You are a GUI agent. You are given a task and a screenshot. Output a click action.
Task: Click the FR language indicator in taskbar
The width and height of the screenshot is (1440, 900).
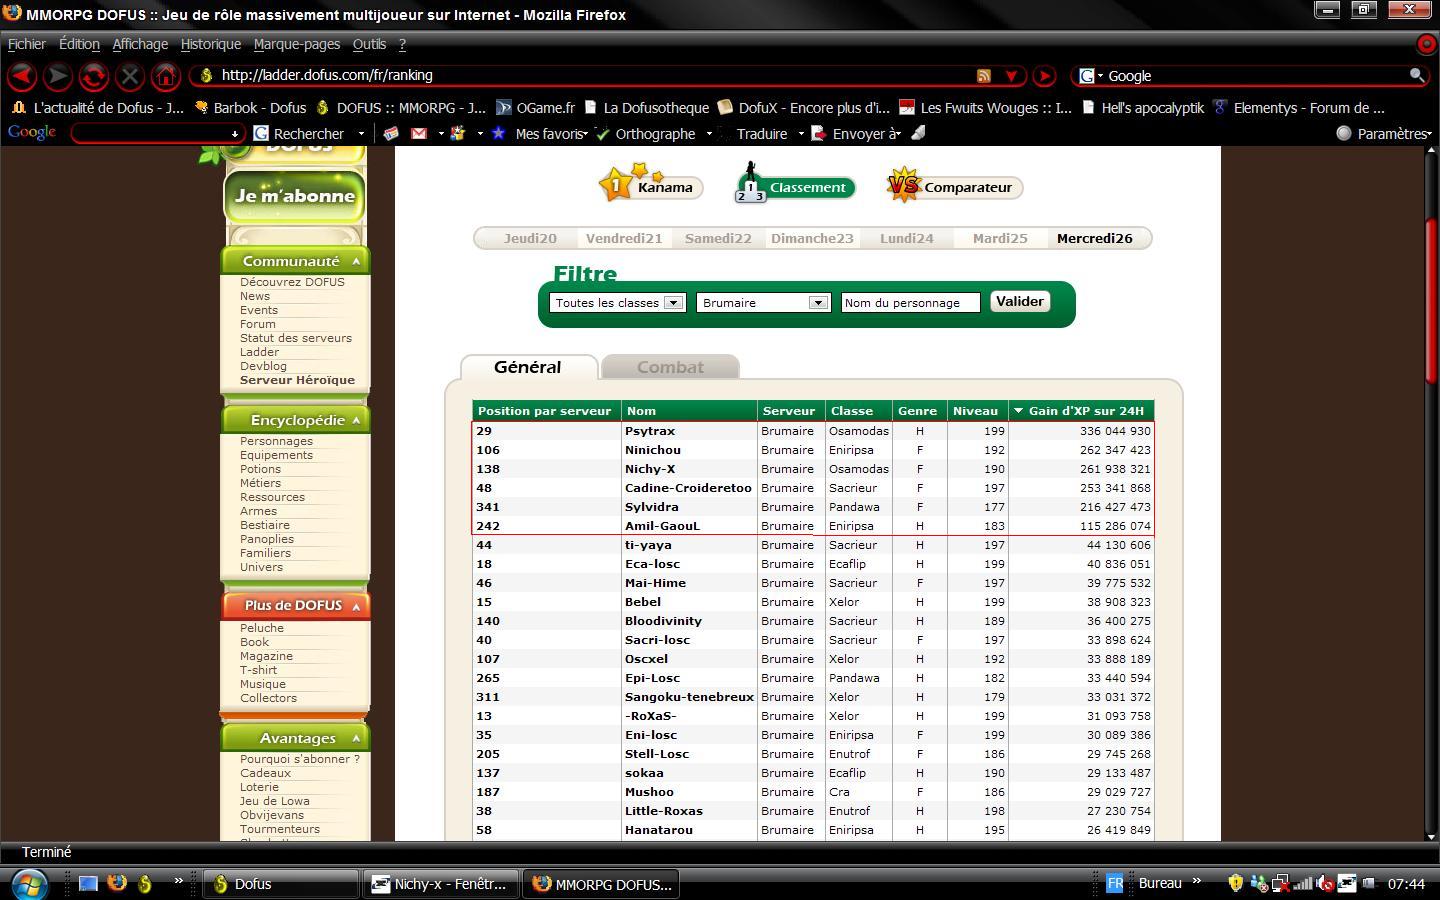coord(1114,883)
